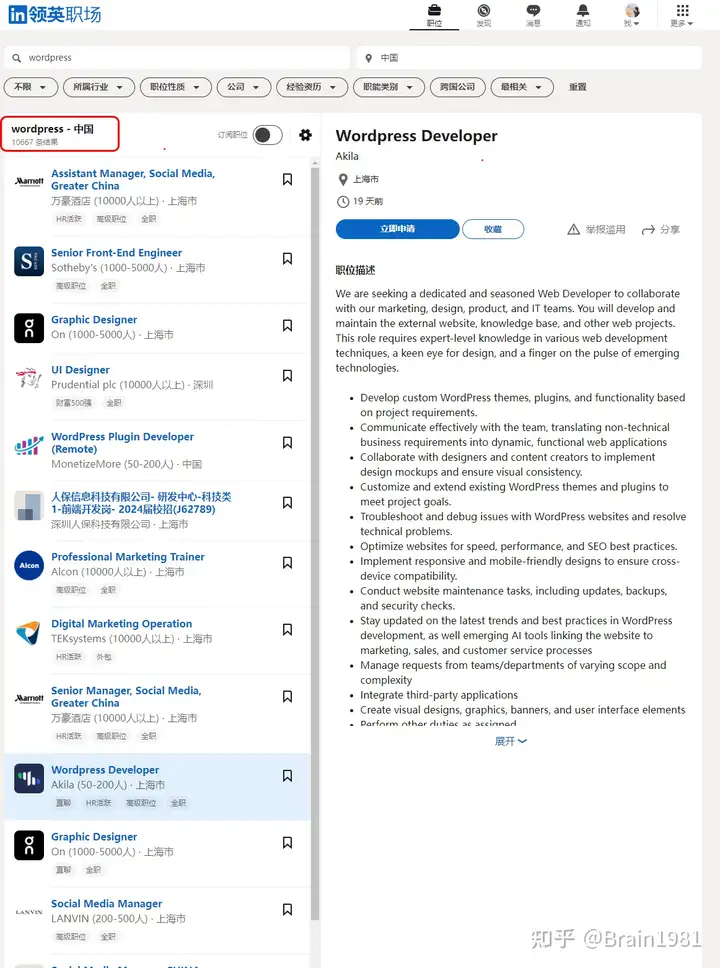The width and height of the screenshot is (720, 968).
Task: Click the 中国 location input field
Action: (529, 57)
